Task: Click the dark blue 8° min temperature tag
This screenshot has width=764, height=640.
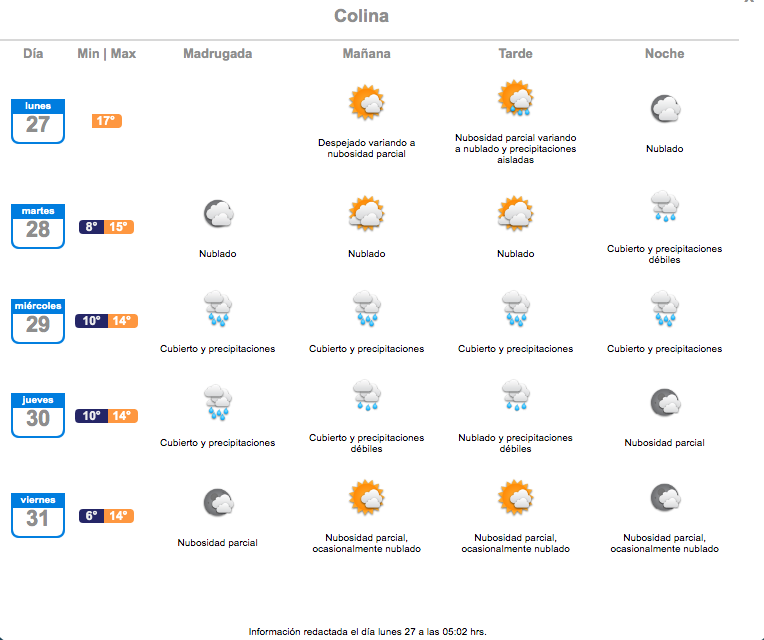Action: 92,226
